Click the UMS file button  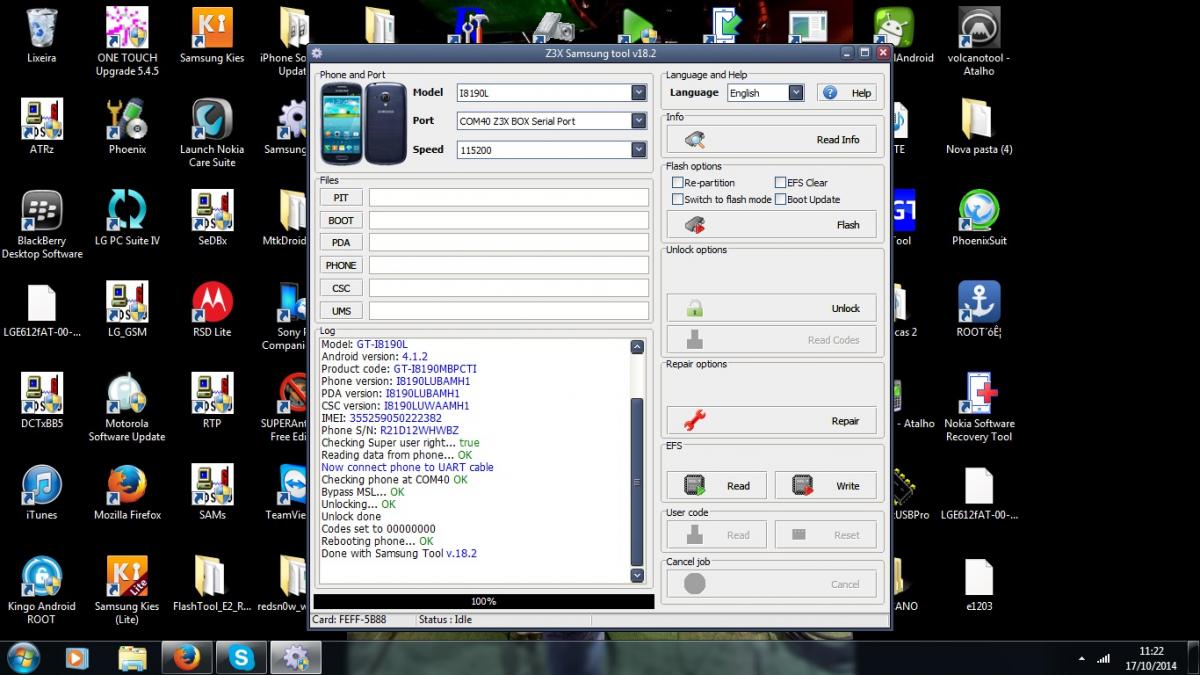341,311
